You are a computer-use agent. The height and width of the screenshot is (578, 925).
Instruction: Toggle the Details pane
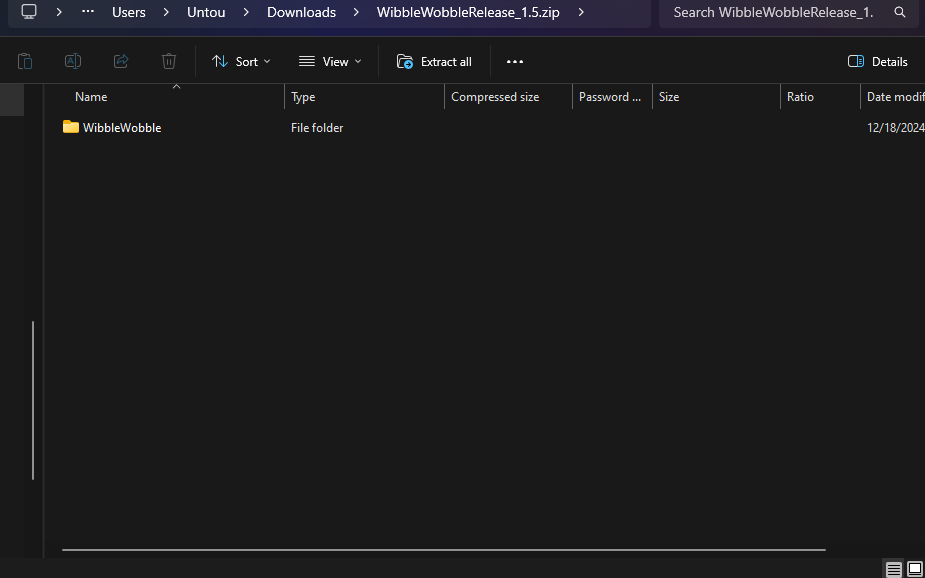click(x=877, y=61)
